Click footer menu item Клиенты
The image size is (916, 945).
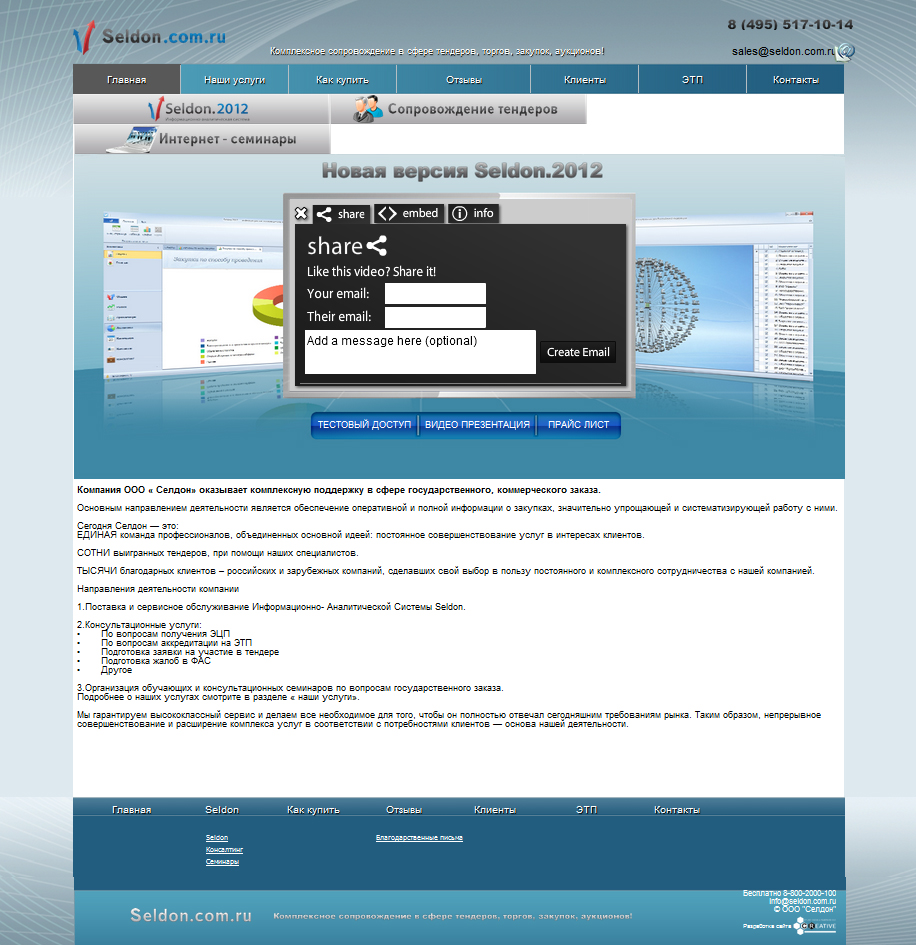[x=495, y=810]
